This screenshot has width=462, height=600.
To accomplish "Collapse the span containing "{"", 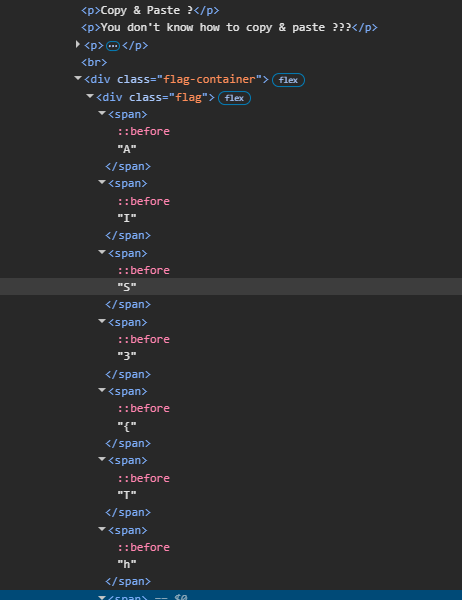I will coord(102,390).
